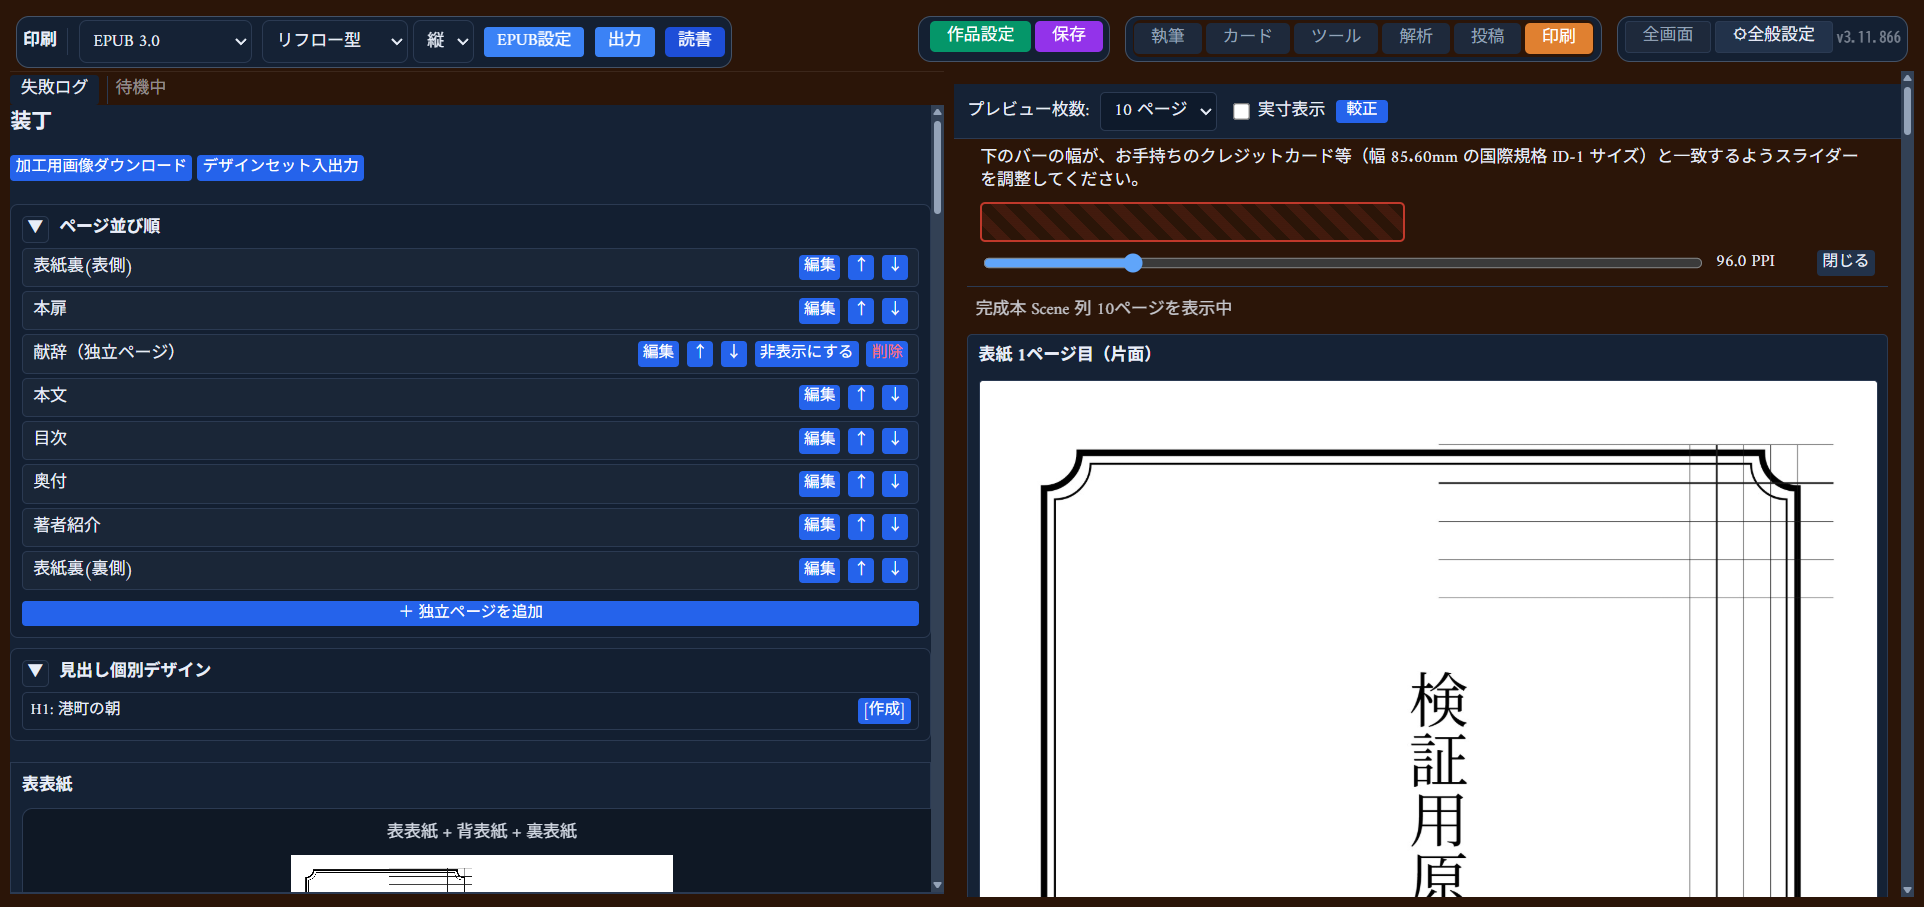1924x907 pixels.
Task: Open EPUB 3.0 format dropdown
Action: (165, 41)
